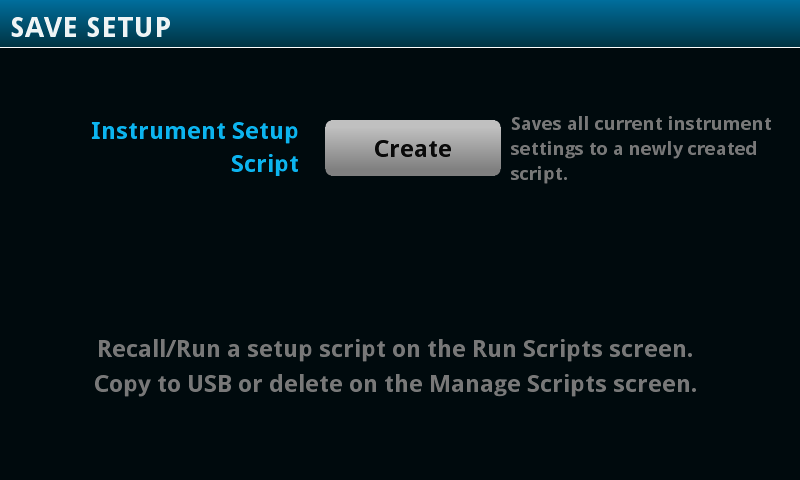Click the words Manage Scripts in the hint
Image resolution: width=800 pixels, height=480 pixels.
click(517, 384)
